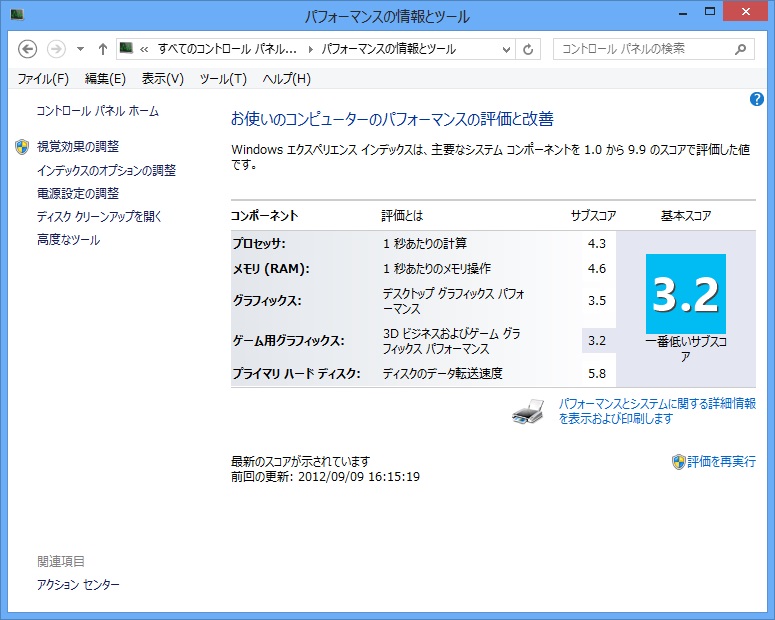Click the breadcrumb separator arrow after すべてのコントロール パネル
The height and width of the screenshot is (620, 775).
310,49
